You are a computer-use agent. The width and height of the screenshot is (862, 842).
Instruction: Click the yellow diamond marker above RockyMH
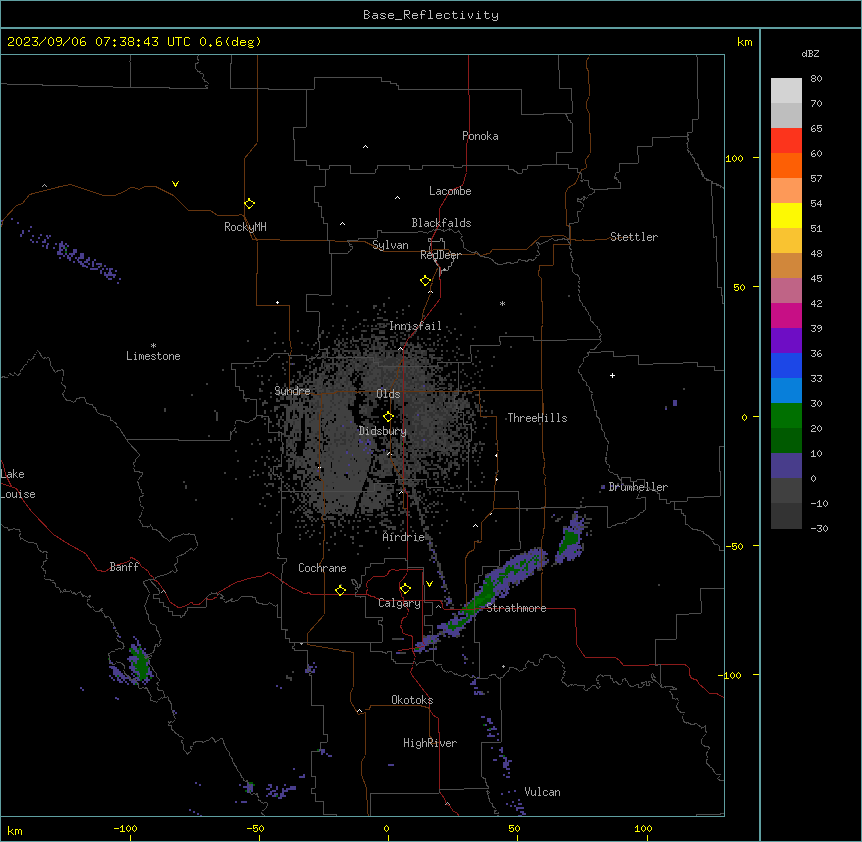click(x=249, y=204)
